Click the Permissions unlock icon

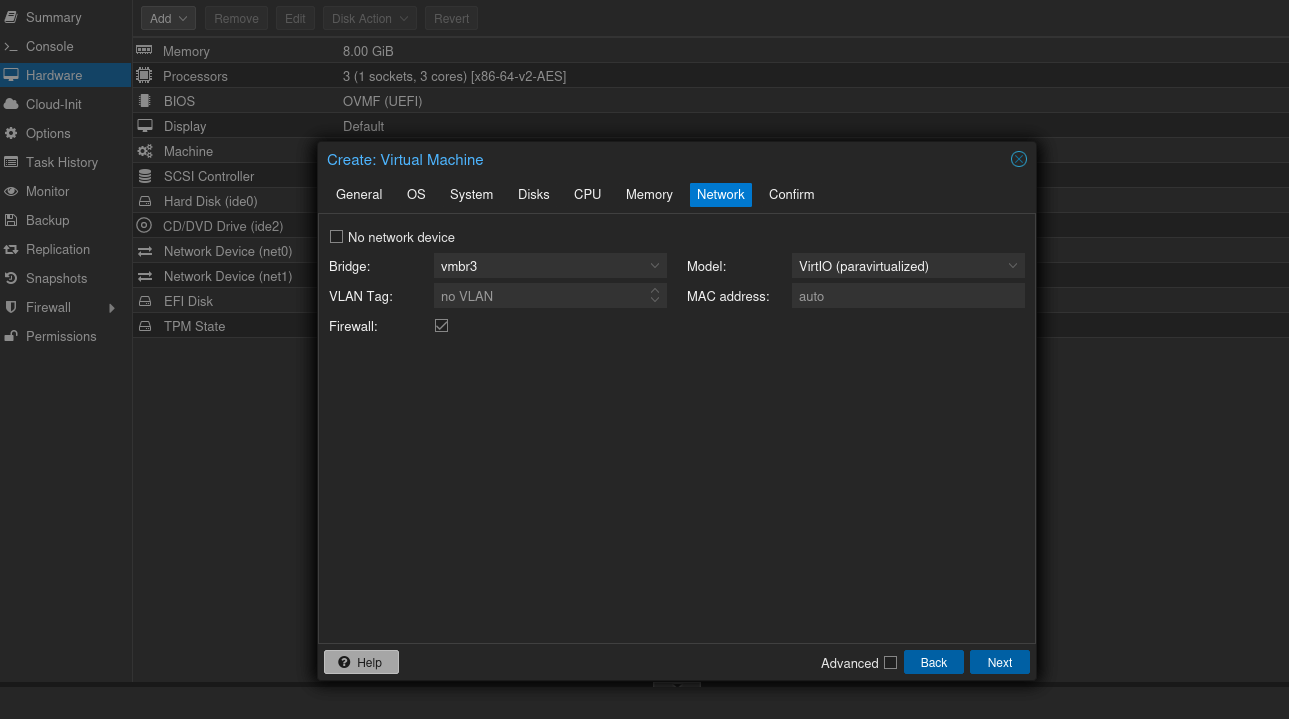pos(11,336)
